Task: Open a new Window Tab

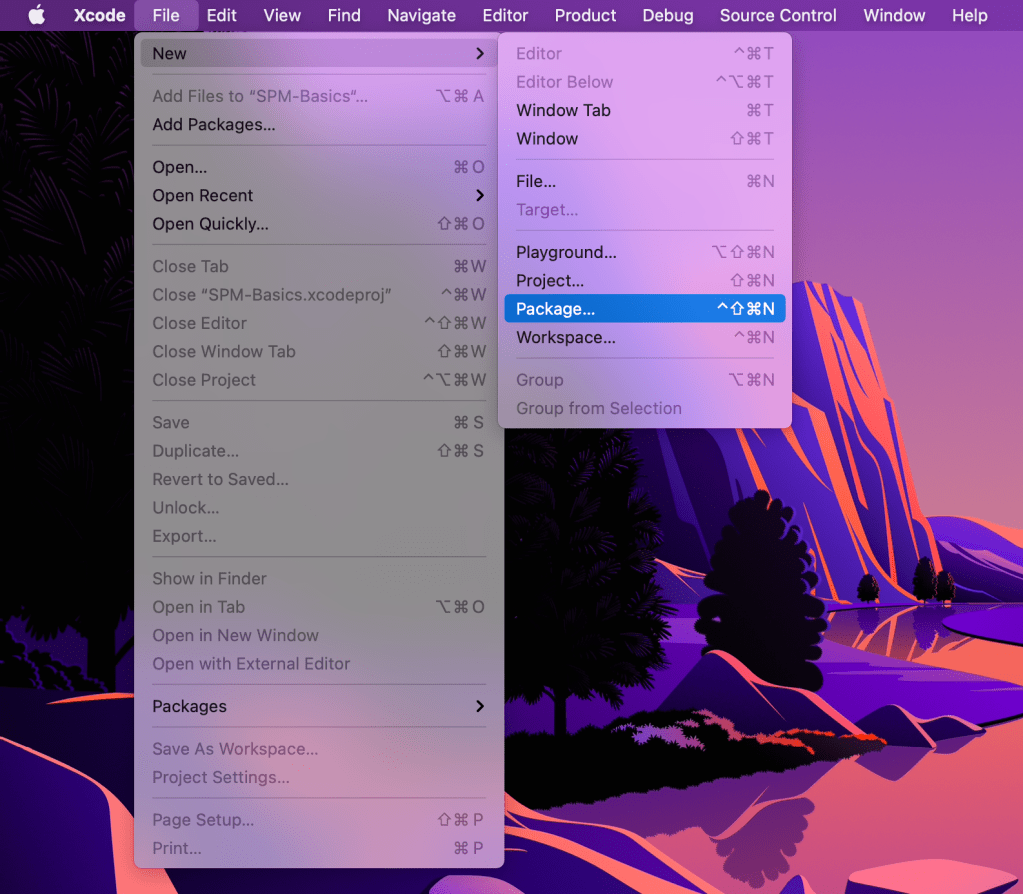Action: (563, 110)
